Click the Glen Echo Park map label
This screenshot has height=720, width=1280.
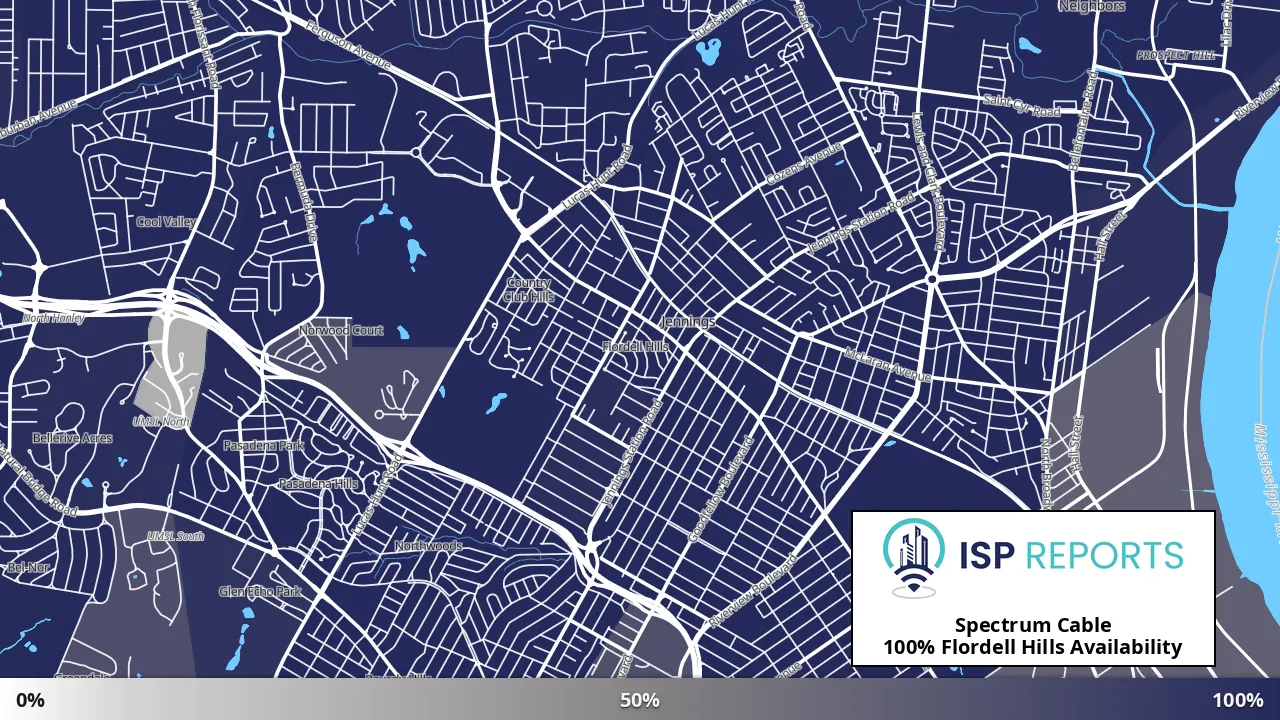point(260,592)
